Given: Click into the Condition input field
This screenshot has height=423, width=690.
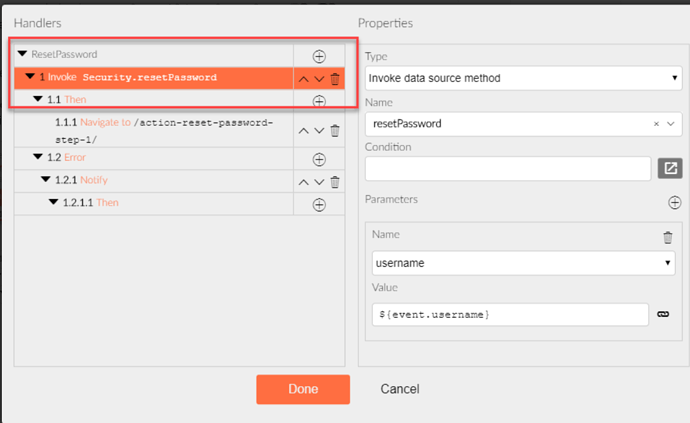Looking at the screenshot, I should [x=508, y=169].
